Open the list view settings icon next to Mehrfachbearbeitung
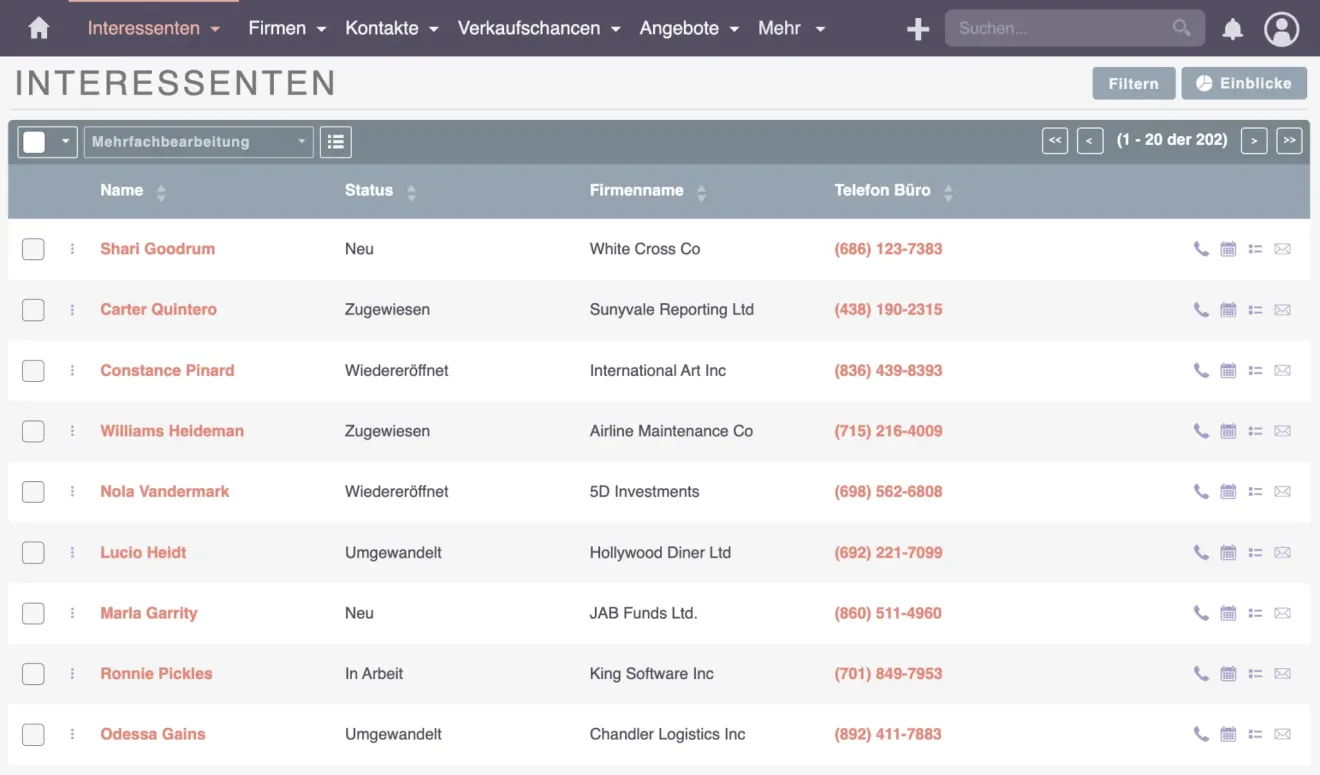Image resolution: width=1320 pixels, height=775 pixels. click(335, 142)
